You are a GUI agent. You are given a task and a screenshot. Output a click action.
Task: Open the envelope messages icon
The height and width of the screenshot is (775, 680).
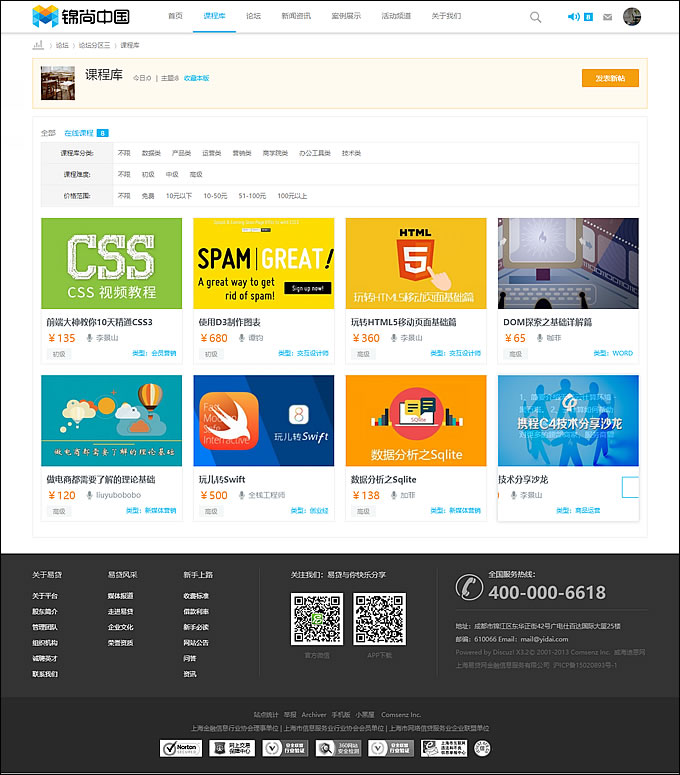[607, 17]
